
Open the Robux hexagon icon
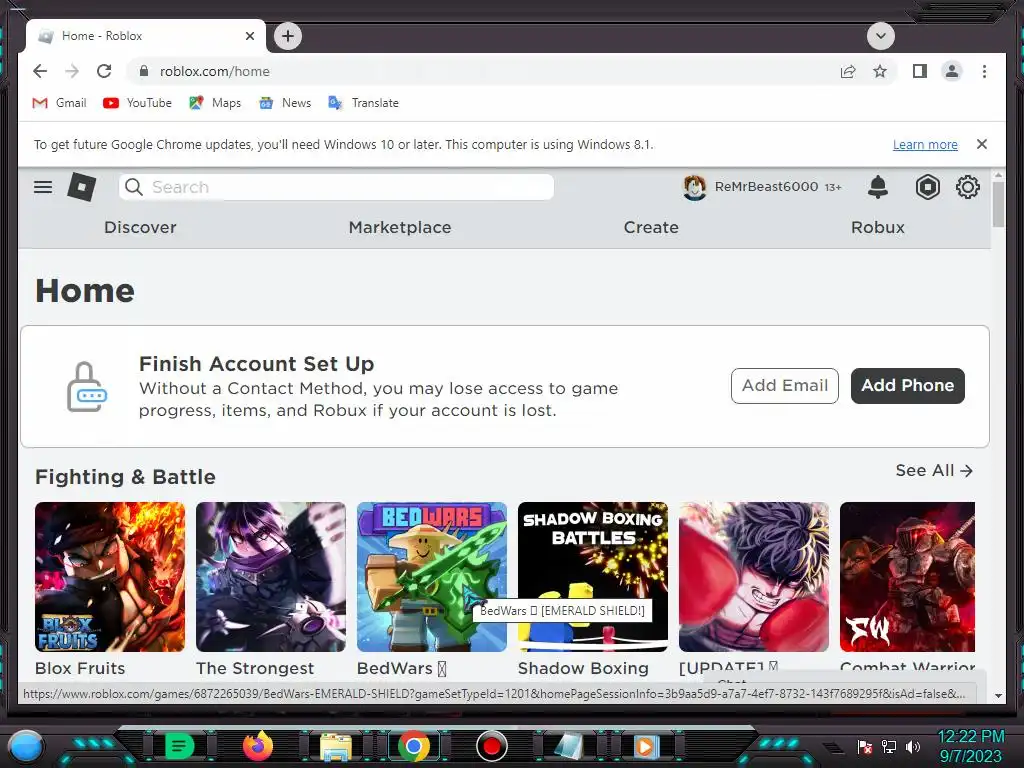coord(927,187)
